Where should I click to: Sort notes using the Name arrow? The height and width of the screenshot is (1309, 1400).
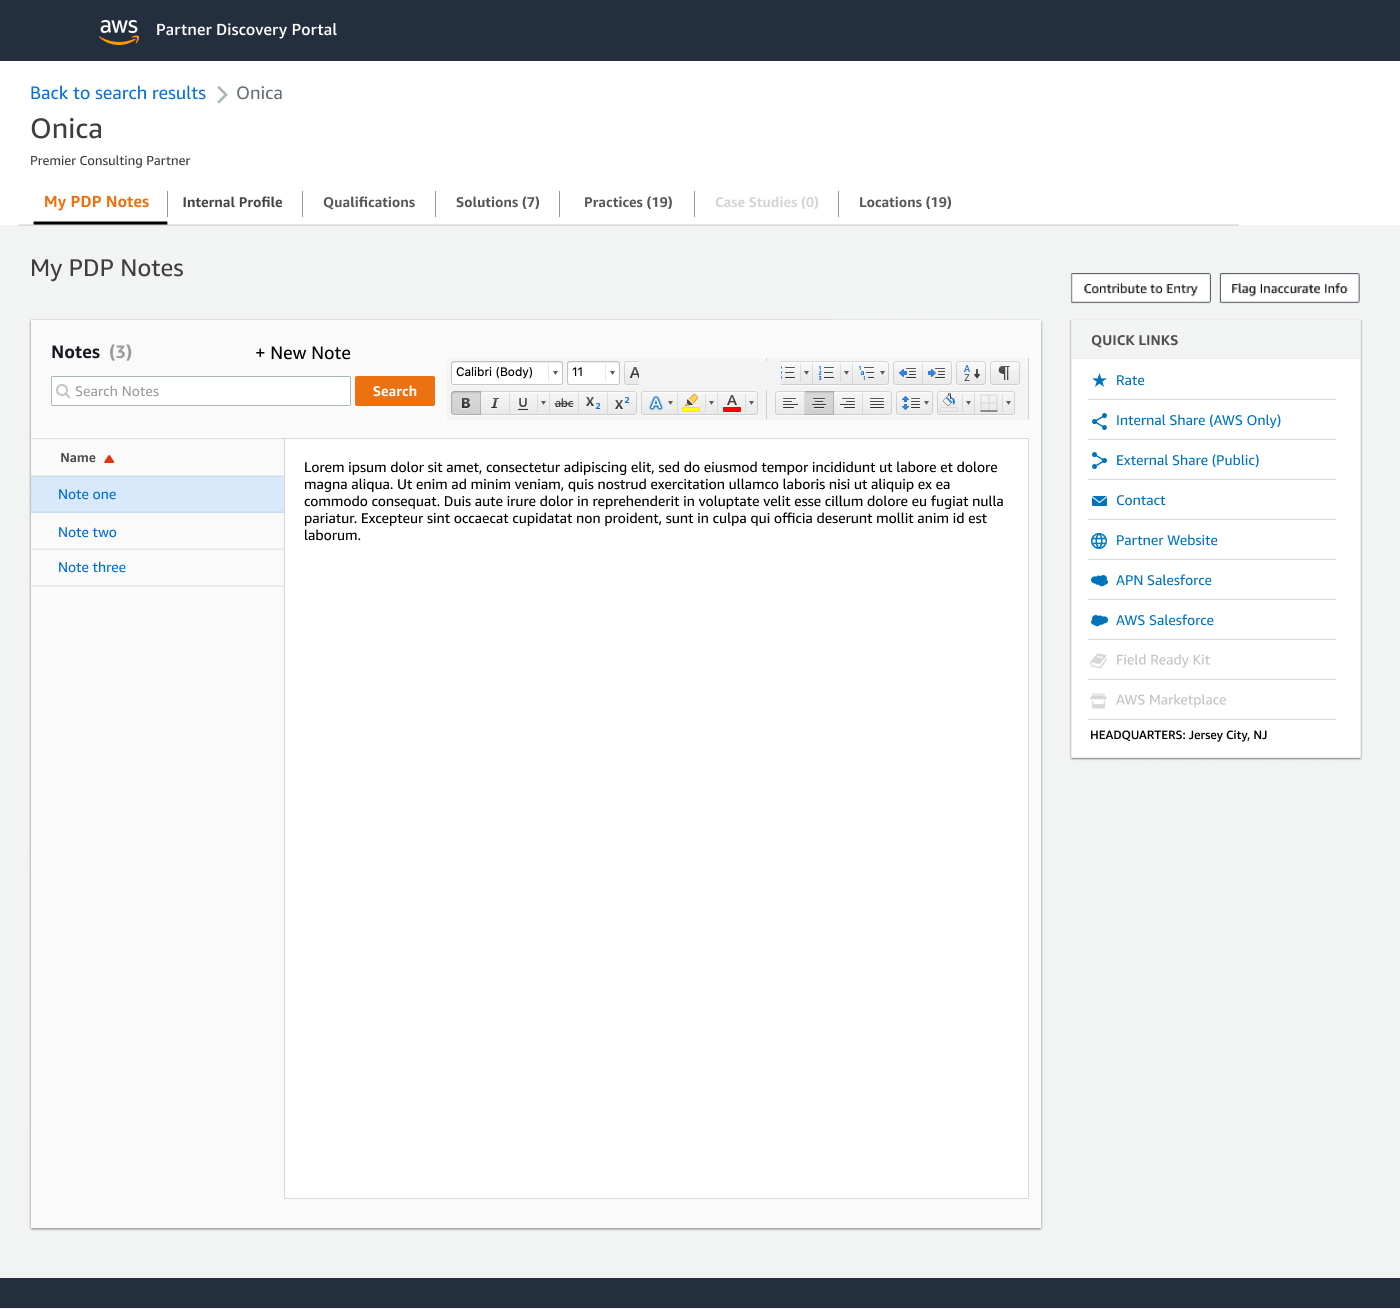pyautogui.click(x=110, y=459)
